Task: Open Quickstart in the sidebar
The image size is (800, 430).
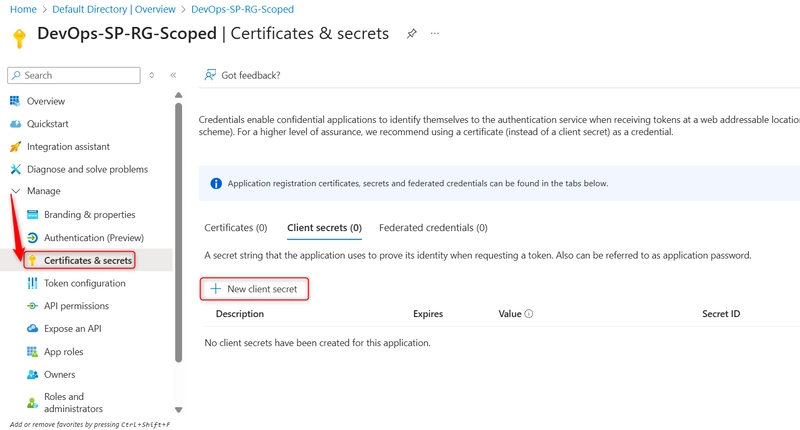Action: tap(47, 123)
